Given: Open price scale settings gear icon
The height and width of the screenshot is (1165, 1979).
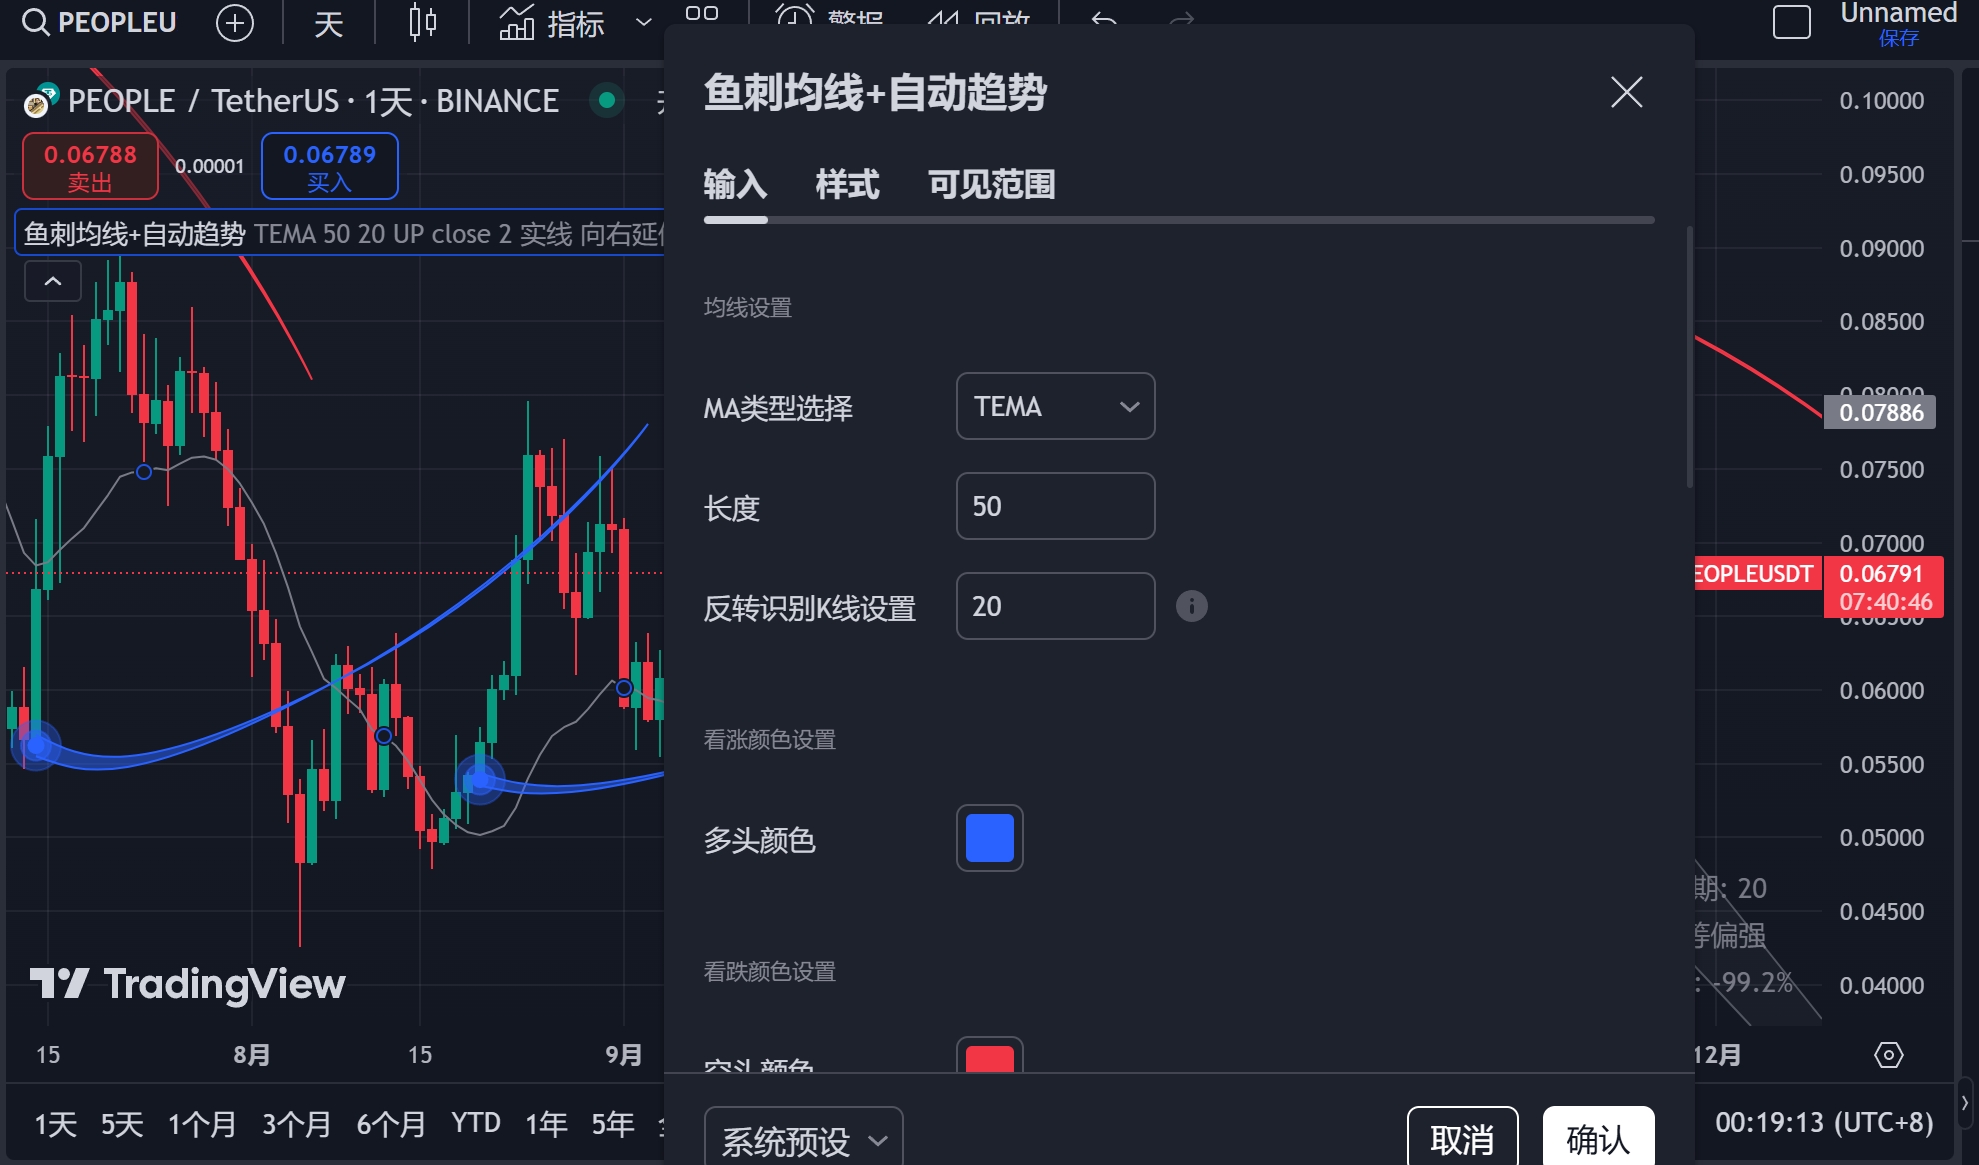Looking at the screenshot, I should [x=1888, y=1055].
